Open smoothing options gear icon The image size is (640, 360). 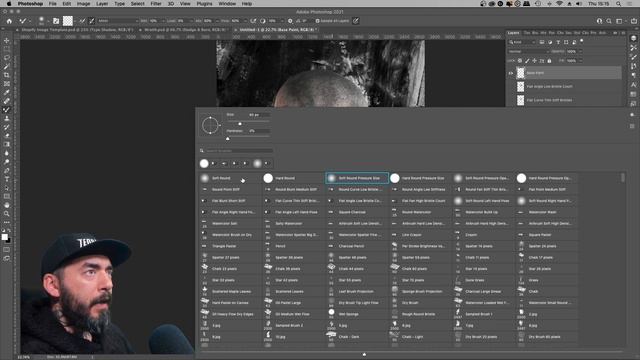[x=290, y=21]
